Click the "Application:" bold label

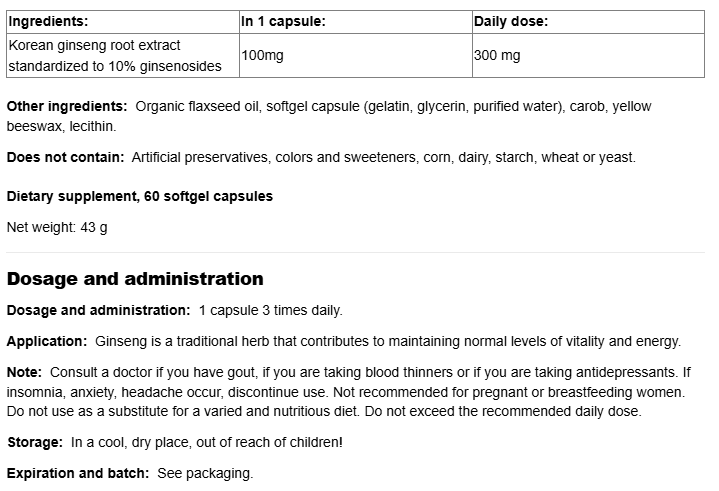pos(47,341)
